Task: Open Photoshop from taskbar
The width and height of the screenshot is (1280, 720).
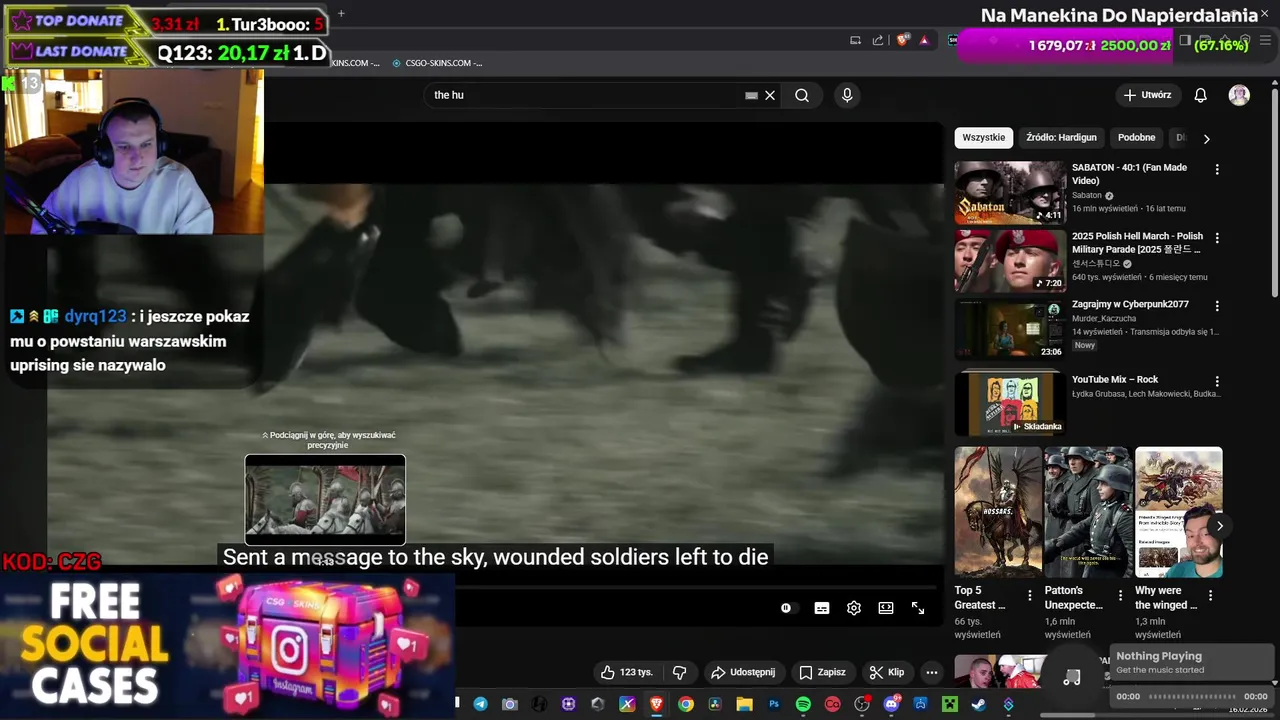Action: pyautogui.click(x=774, y=704)
